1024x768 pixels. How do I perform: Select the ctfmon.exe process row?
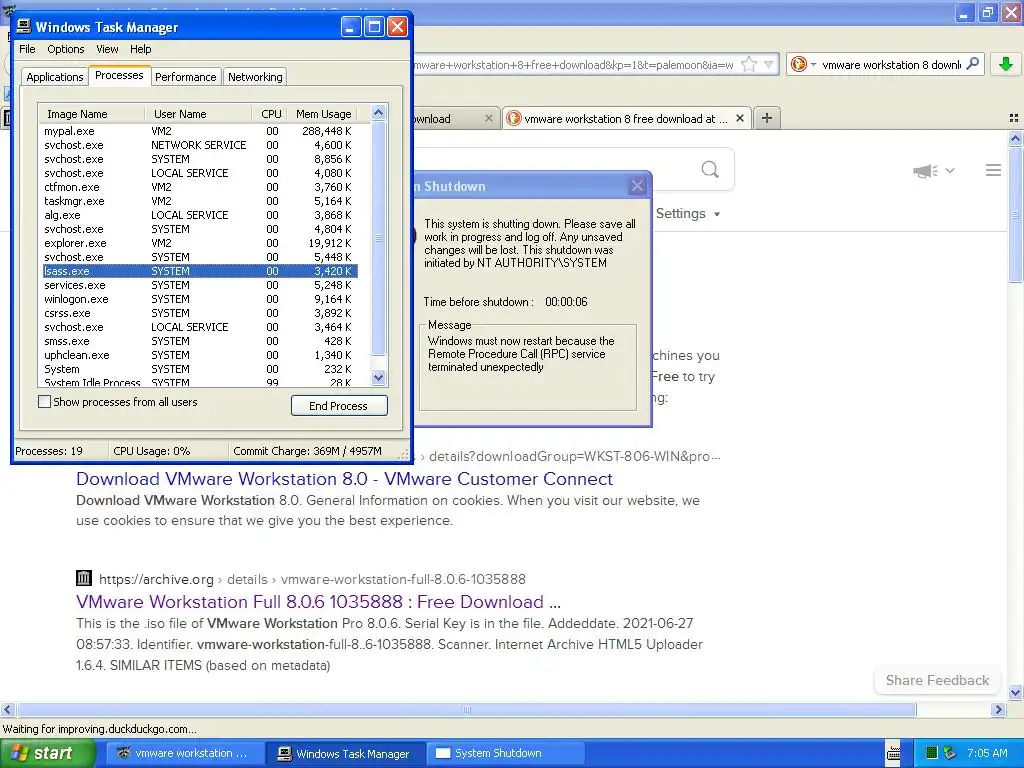[198, 187]
